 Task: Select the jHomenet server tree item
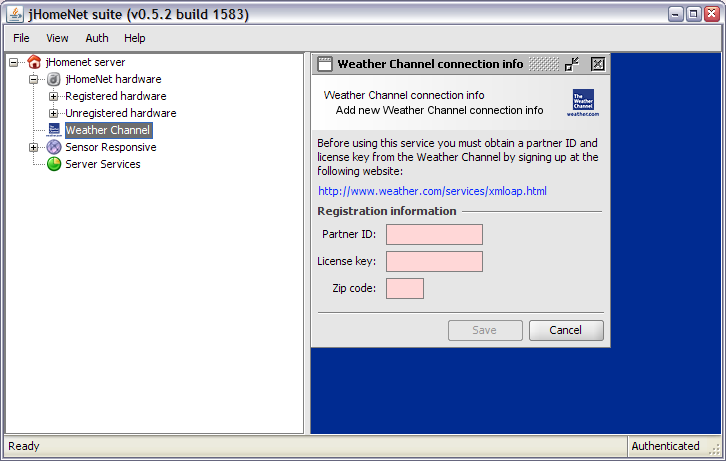[86, 62]
